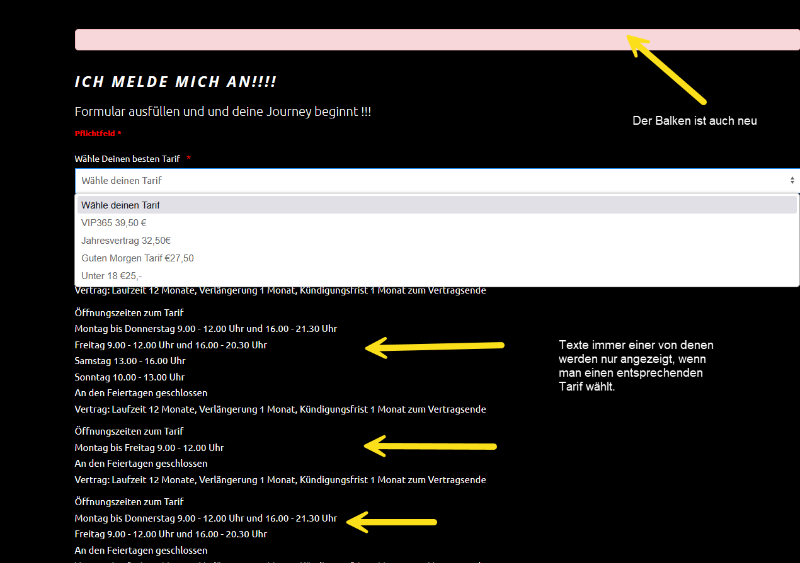Click the 'ICH MELDE MICH AN!!!!' heading

[x=176, y=82]
